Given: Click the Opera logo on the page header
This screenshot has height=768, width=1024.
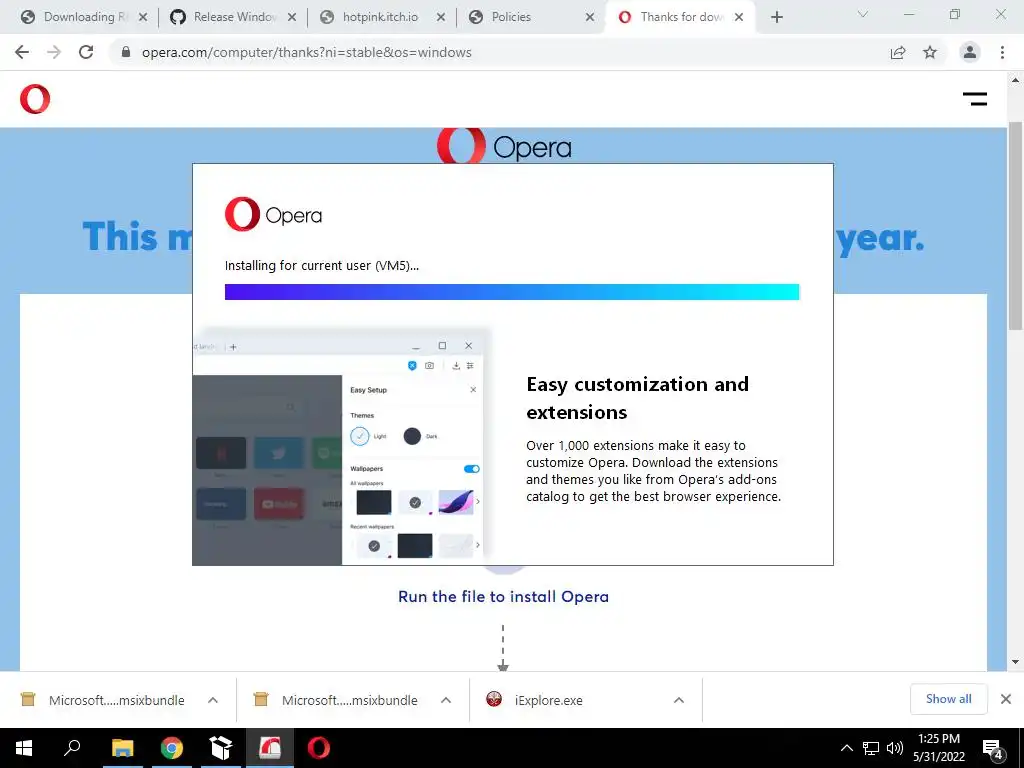Looking at the screenshot, I should click(35, 99).
